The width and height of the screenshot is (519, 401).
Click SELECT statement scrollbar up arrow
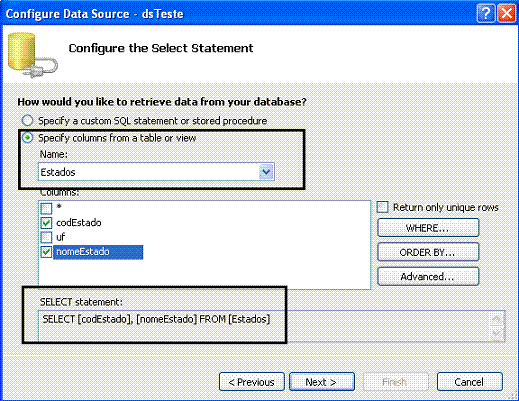pos(497,319)
